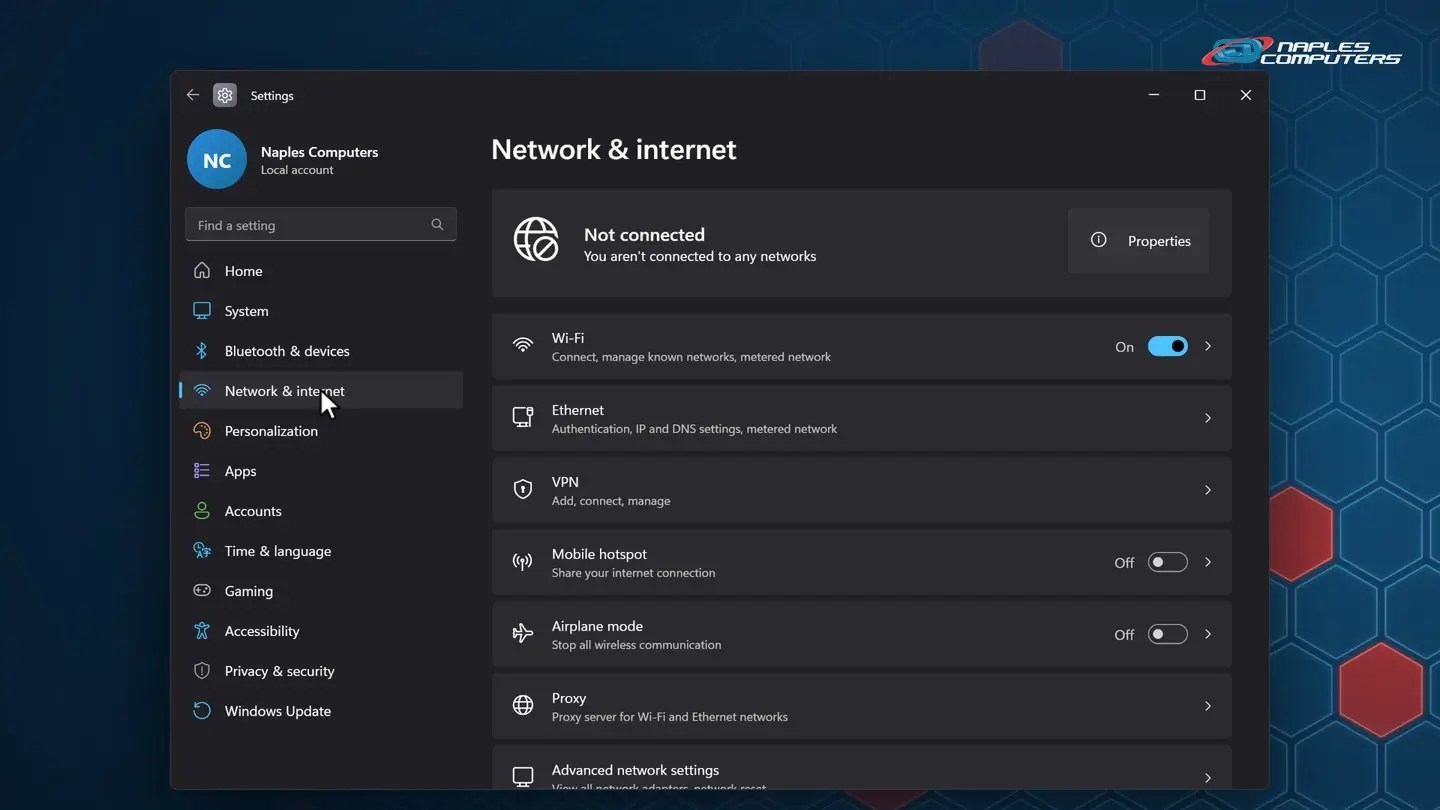Click the NC profile avatar
This screenshot has width=1440, height=810.
tap(217, 160)
